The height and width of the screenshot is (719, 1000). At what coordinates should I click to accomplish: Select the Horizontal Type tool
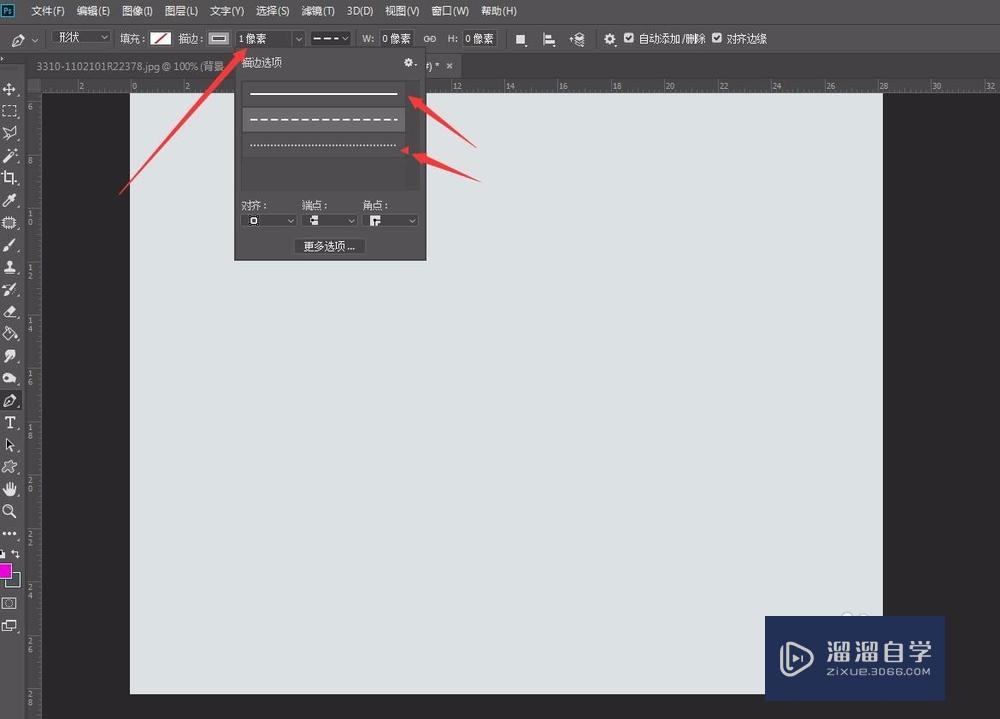[x=10, y=423]
